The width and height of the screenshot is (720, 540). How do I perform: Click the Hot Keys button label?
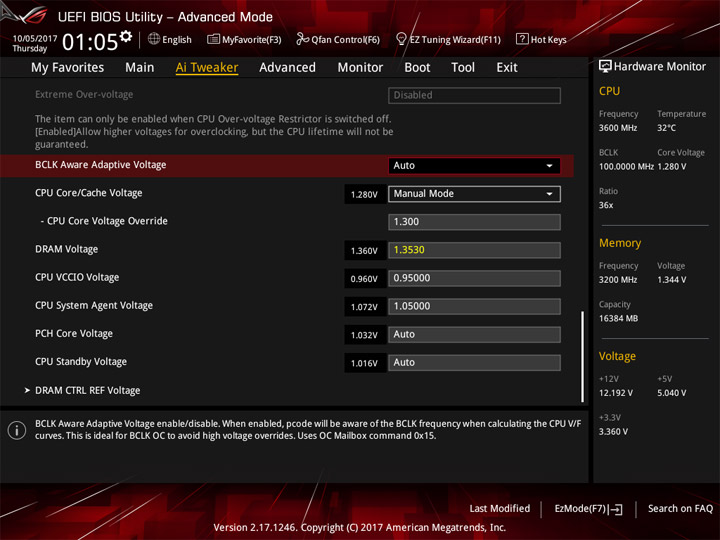(x=548, y=40)
